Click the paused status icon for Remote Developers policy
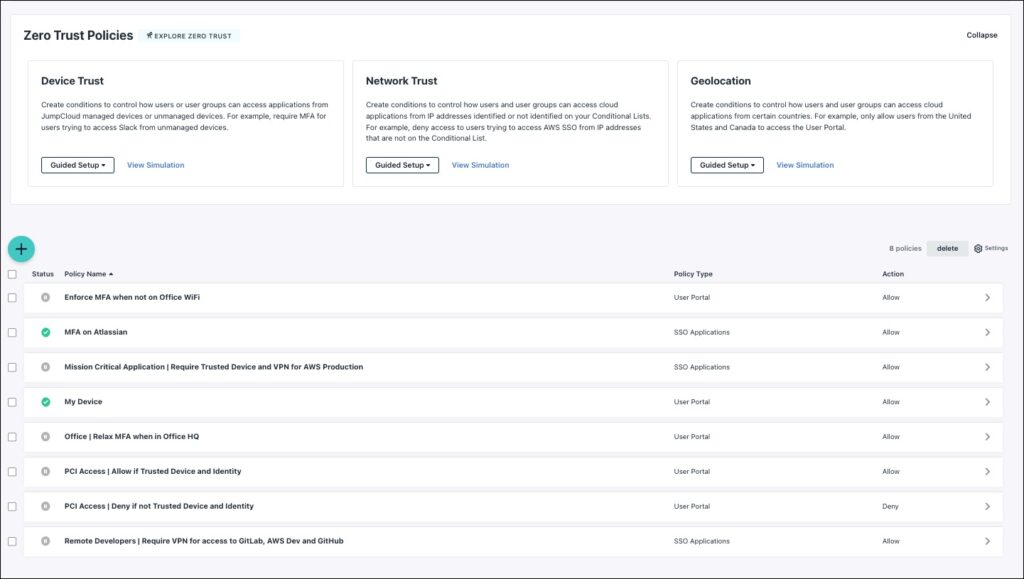Screen dimensions: 1024x579 pyautogui.click(x=45, y=541)
